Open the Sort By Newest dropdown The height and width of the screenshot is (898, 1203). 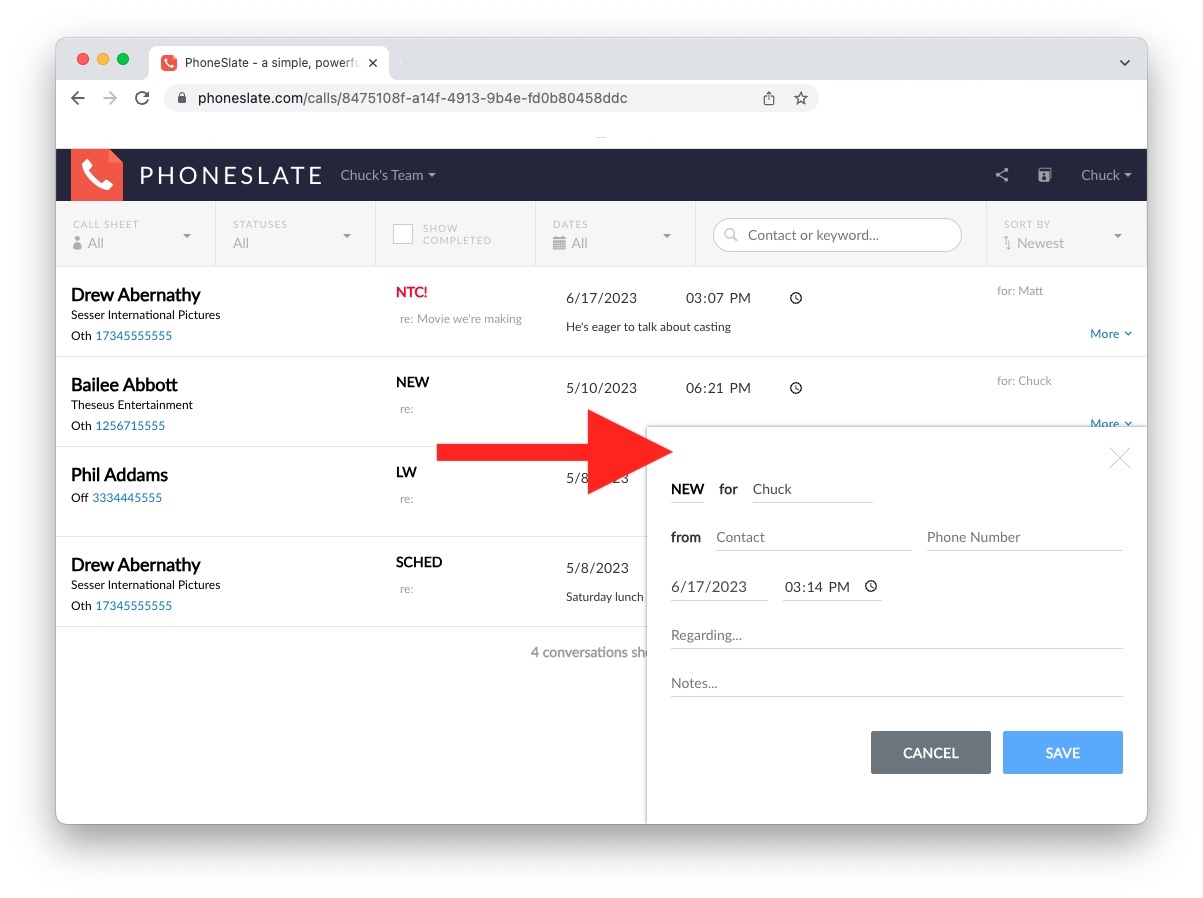pyautogui.click(x=1064, y=235)
